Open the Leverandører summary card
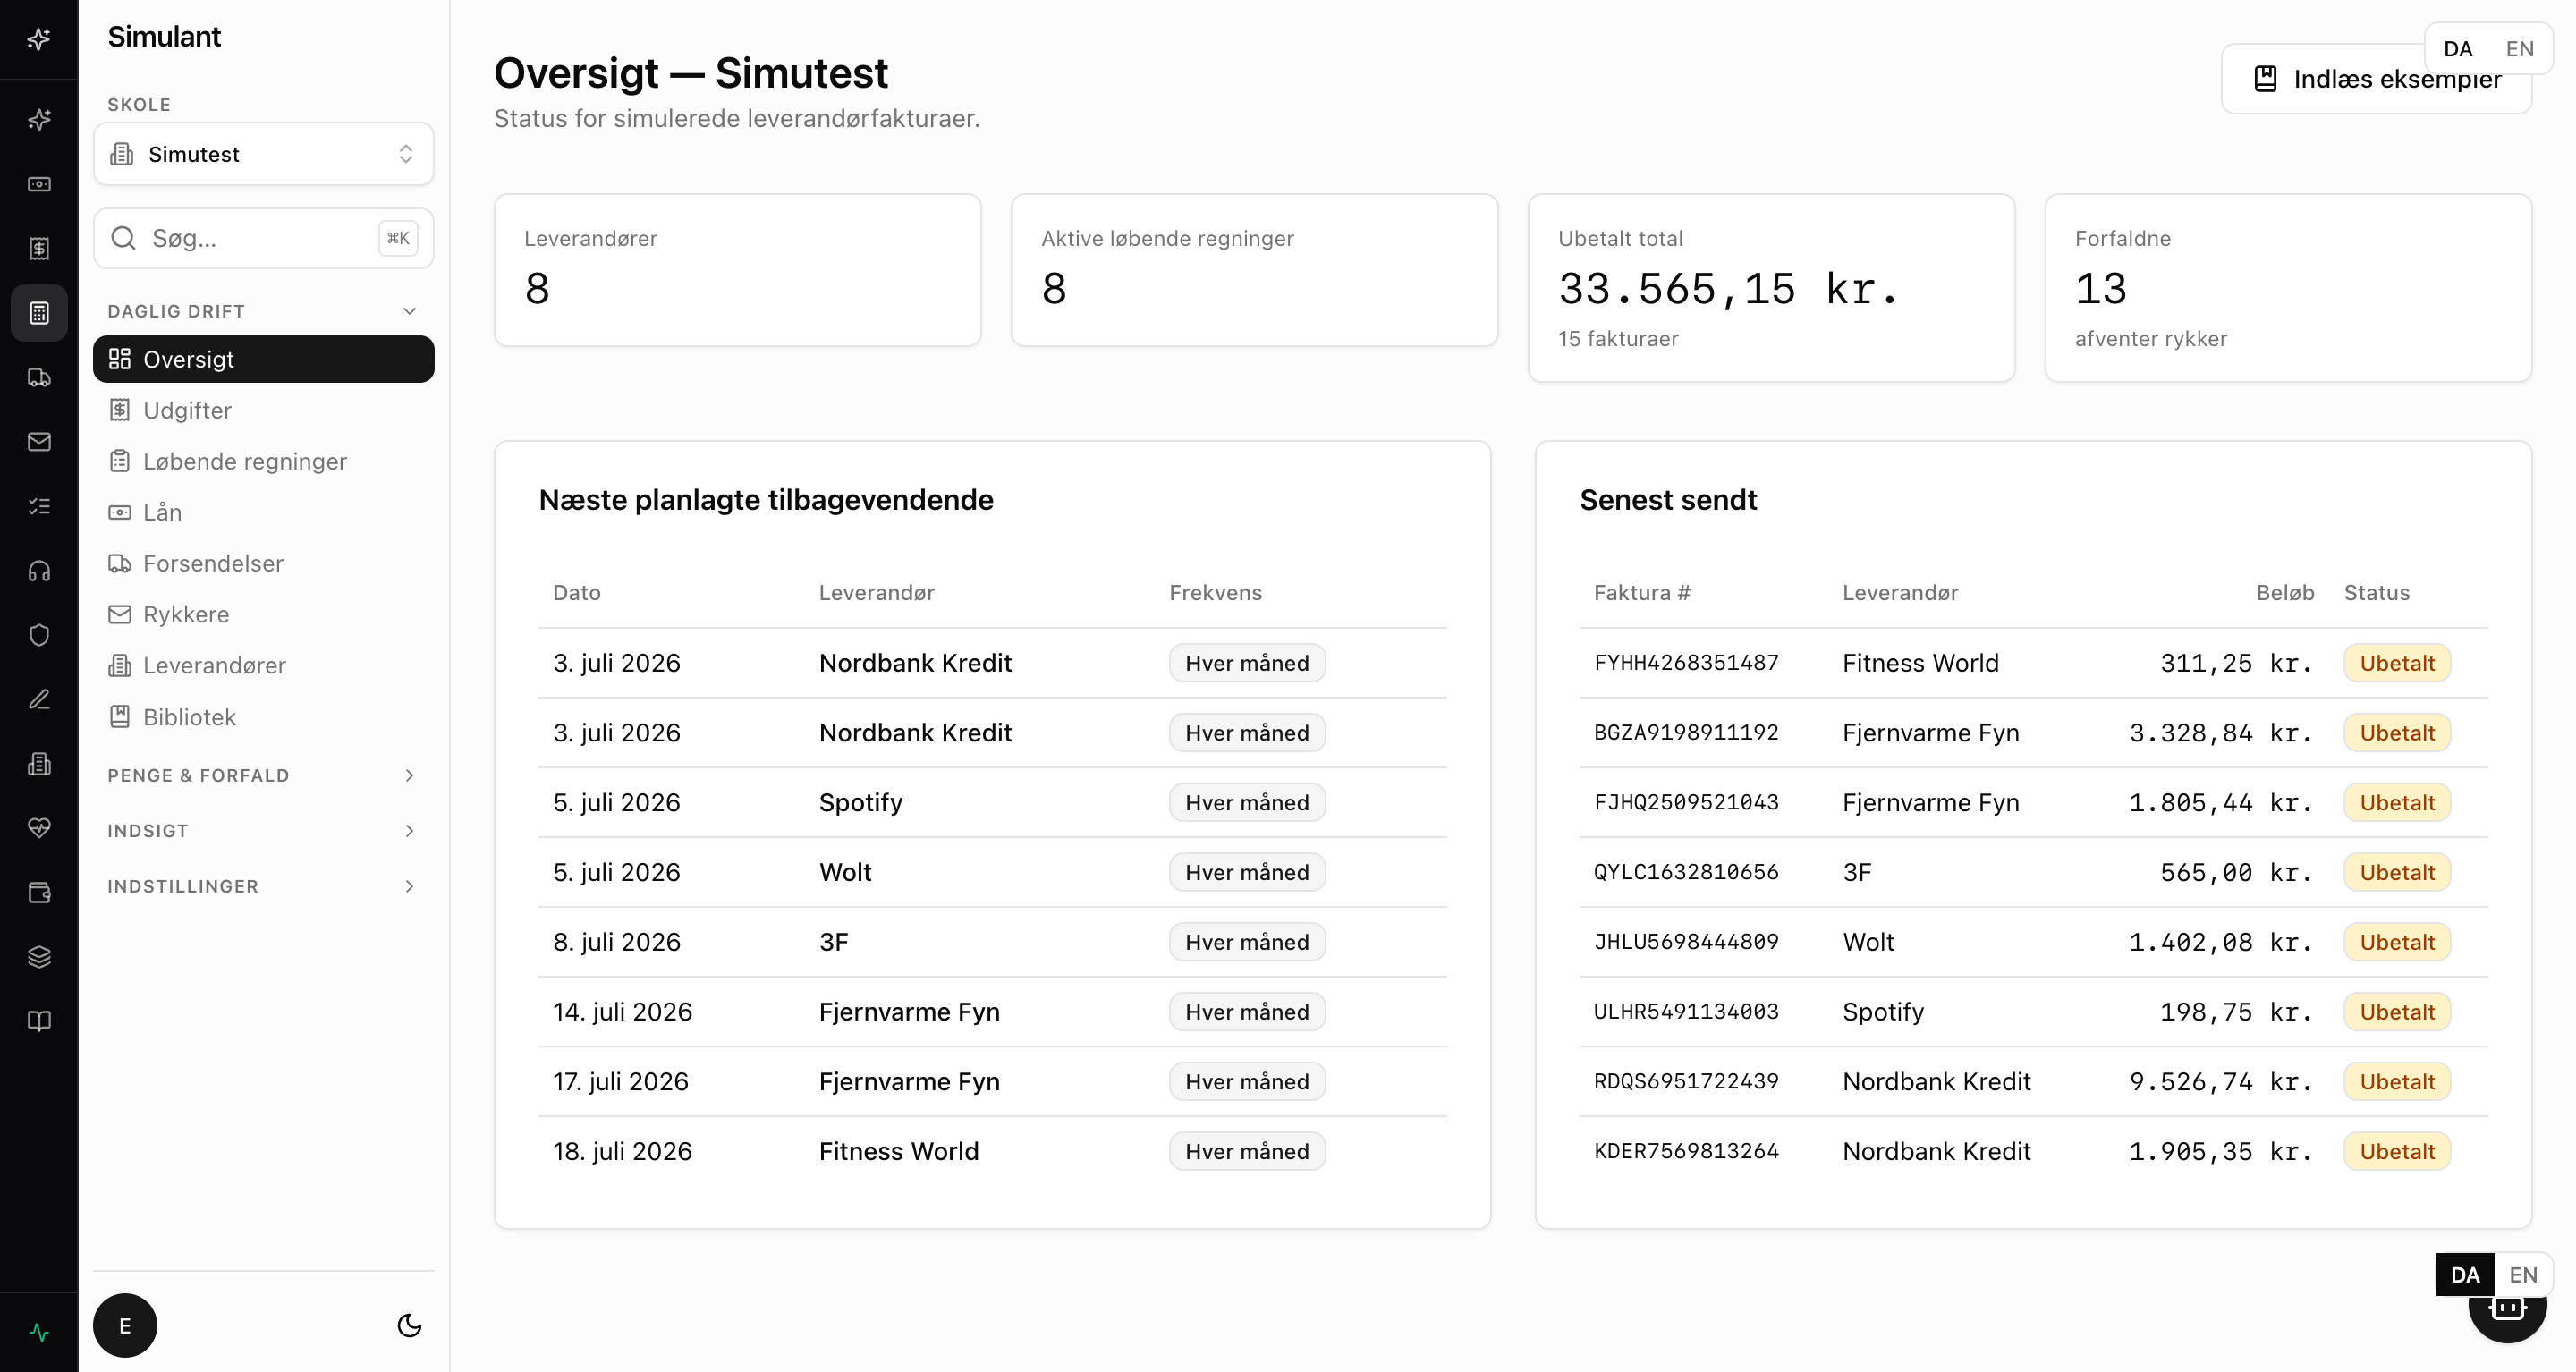The image size is (2576, 1372). coord(738,270)
